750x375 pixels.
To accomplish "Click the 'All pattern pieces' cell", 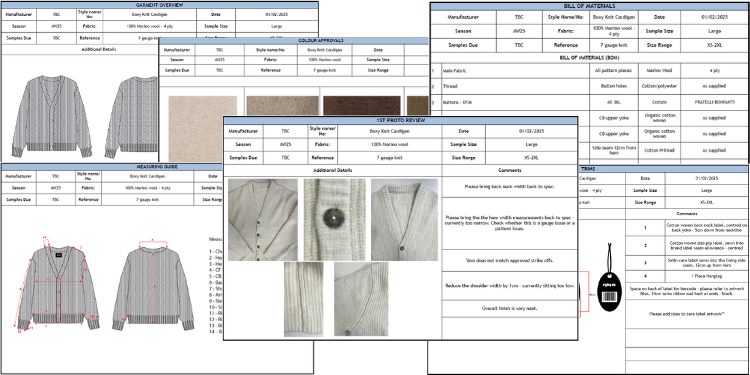I will [x=614, y=70].
